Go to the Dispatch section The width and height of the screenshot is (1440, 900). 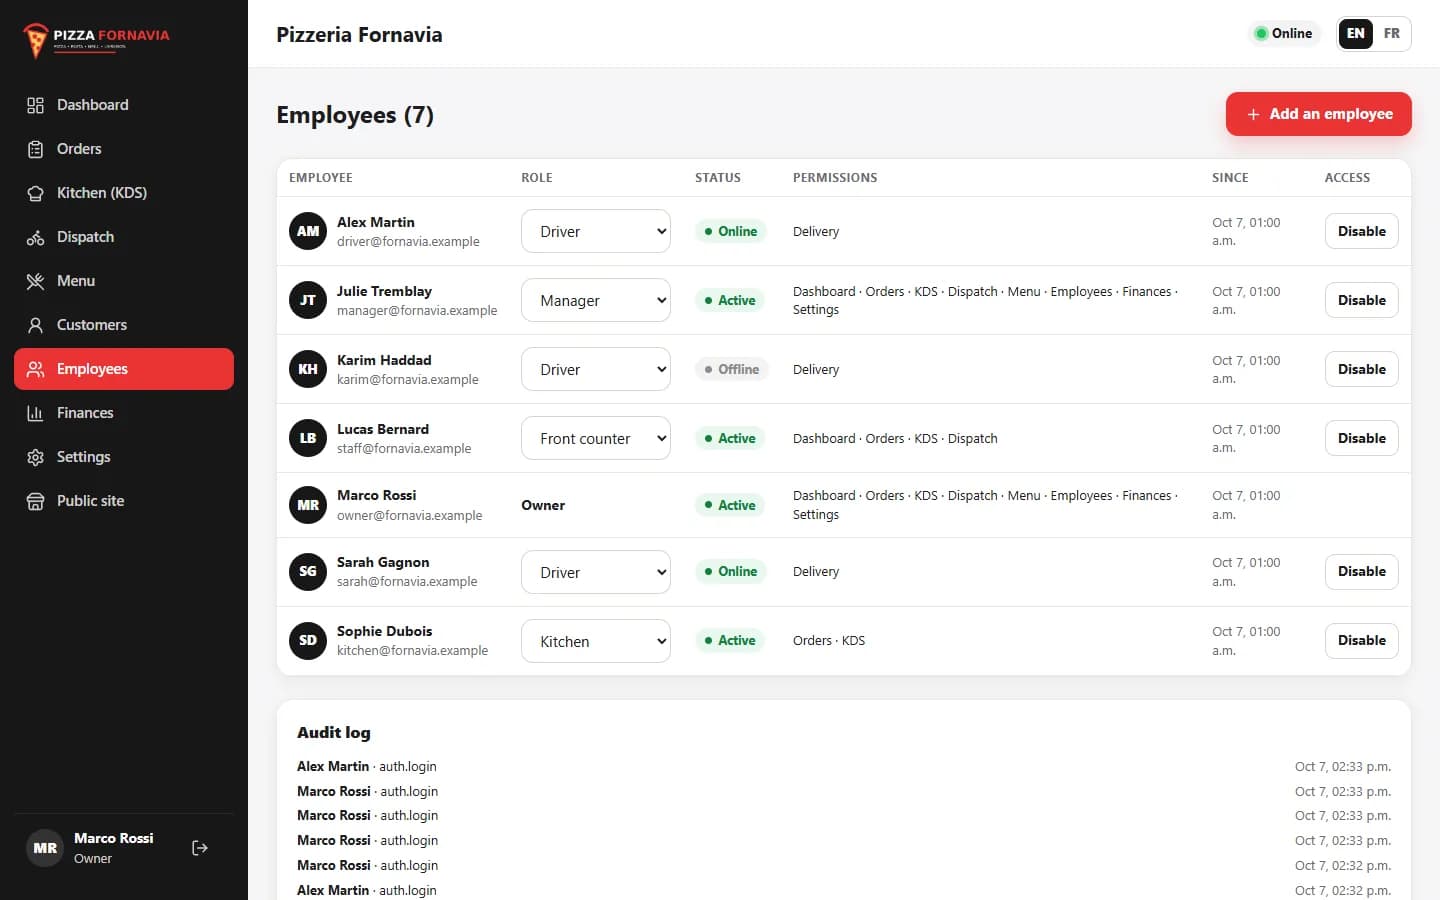click(124, 237)
